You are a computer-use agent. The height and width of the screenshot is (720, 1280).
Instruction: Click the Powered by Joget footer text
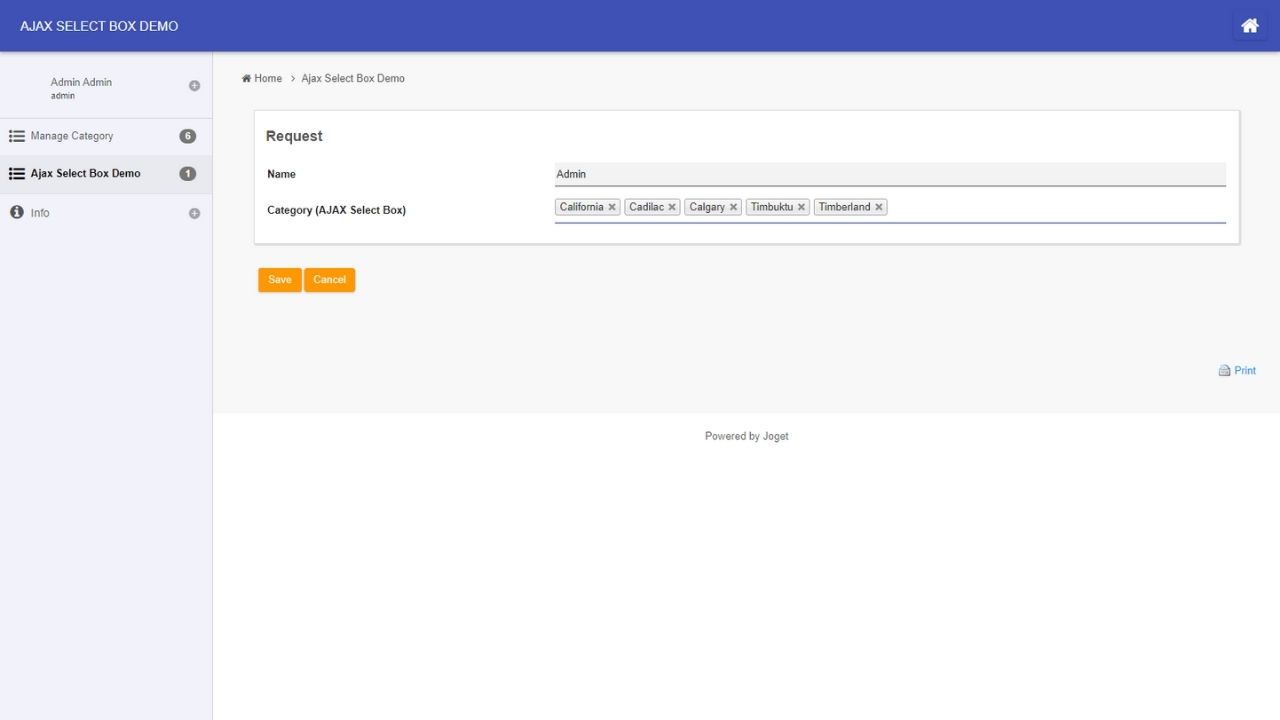[x=747, y=436]
